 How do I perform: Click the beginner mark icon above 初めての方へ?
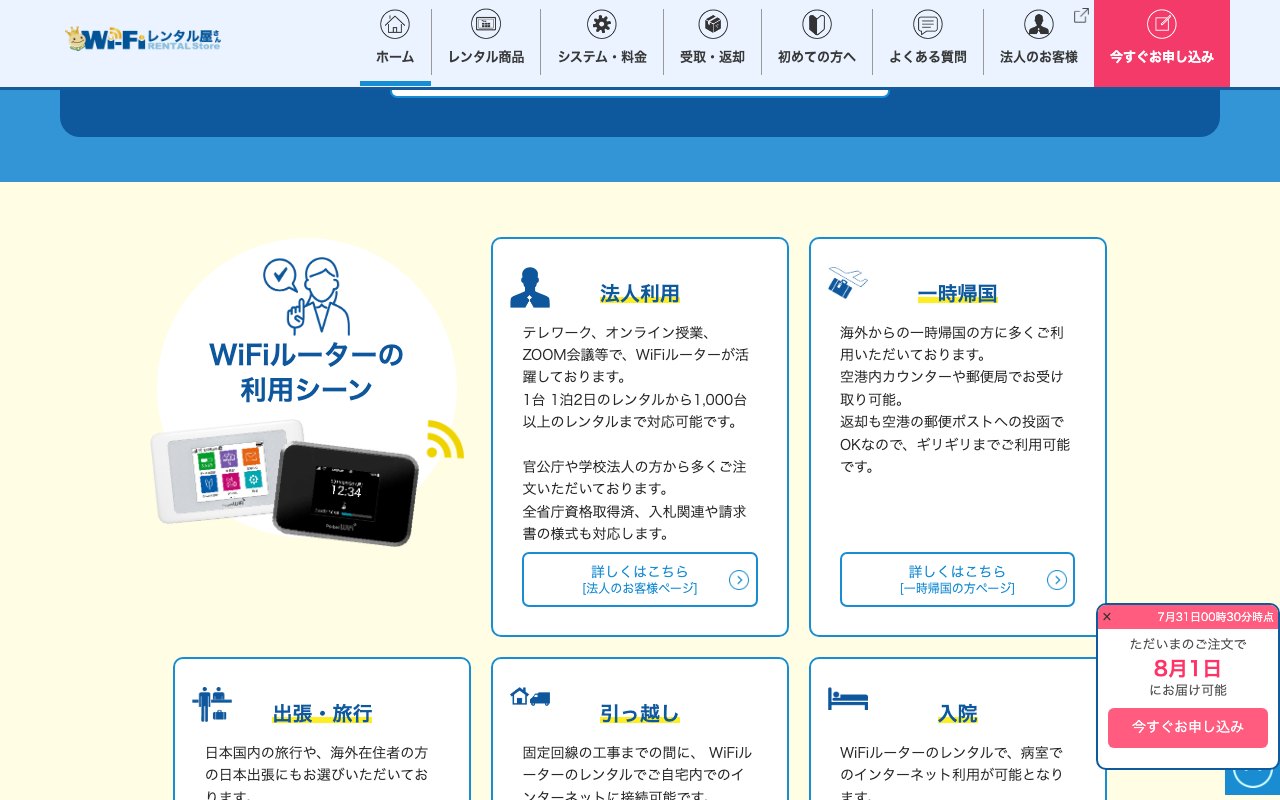click(x=817, y=24)
